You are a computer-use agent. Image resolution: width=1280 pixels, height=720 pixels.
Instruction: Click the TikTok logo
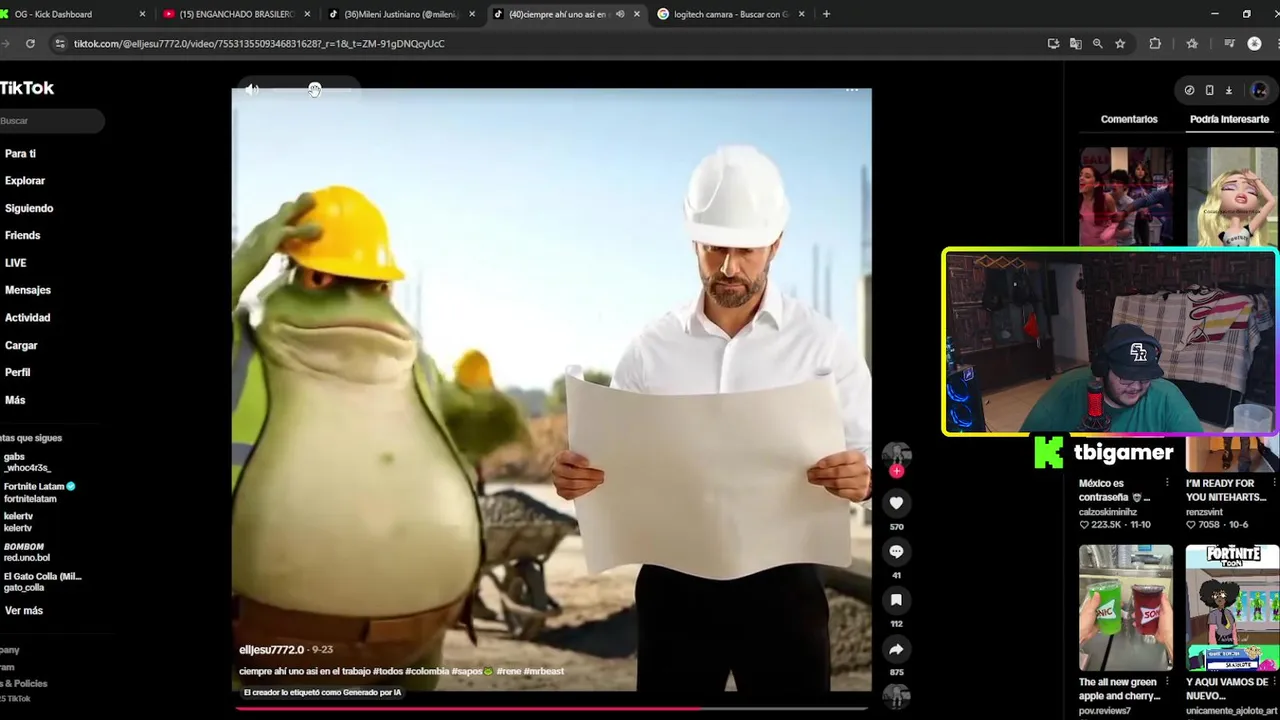coord(27,88)
